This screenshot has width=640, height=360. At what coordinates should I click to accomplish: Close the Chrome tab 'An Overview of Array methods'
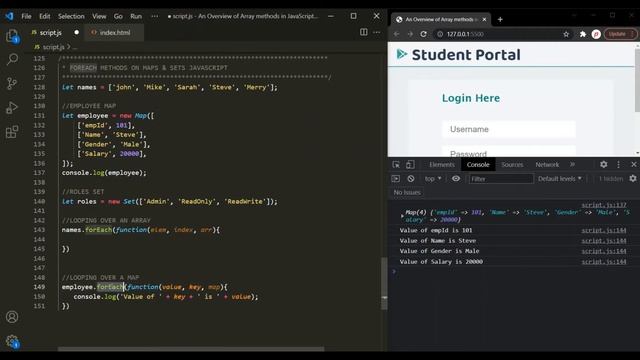484,19
